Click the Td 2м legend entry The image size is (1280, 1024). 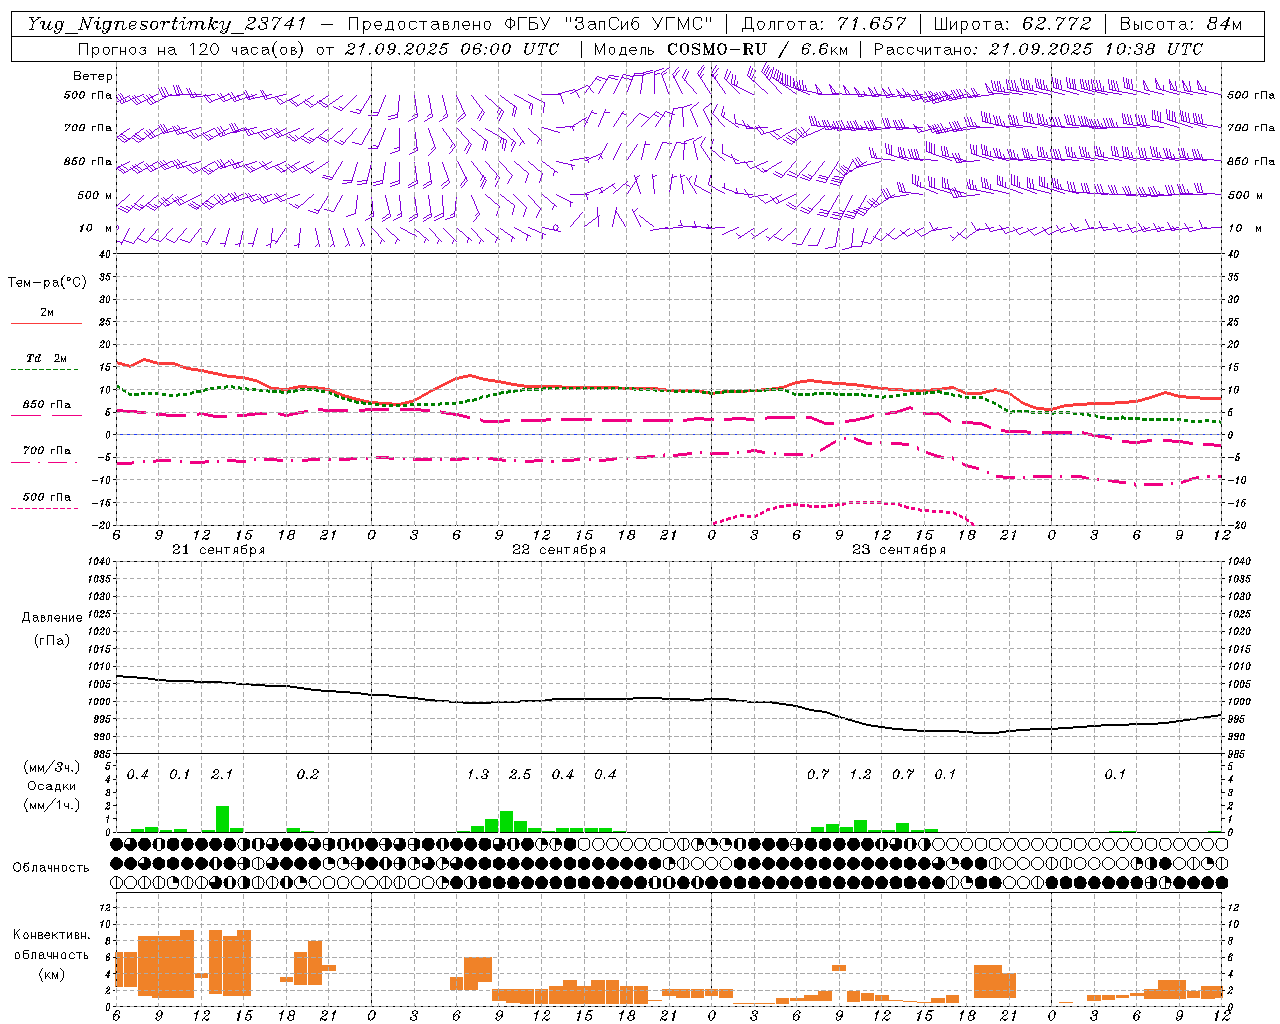[47, 358]
